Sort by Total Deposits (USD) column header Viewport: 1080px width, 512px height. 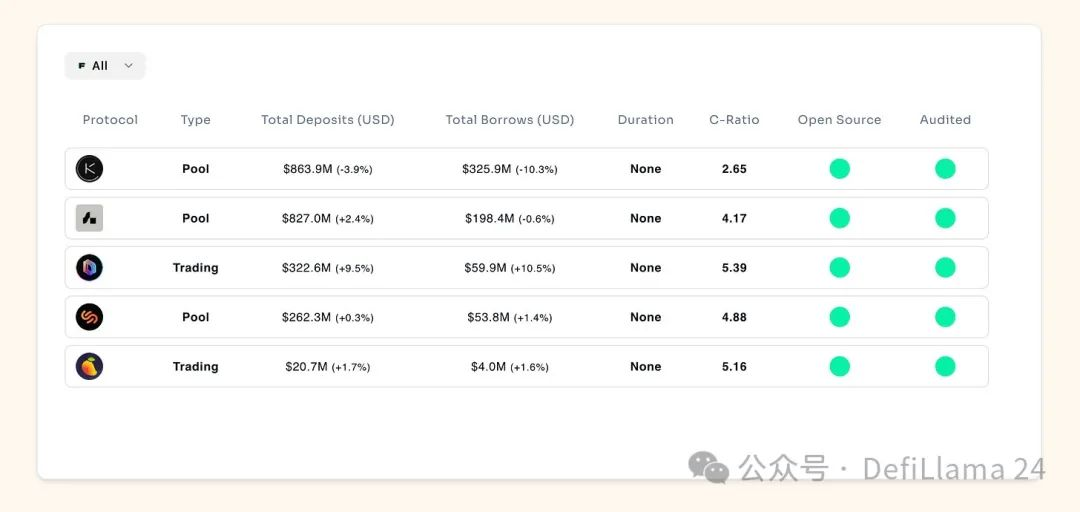pos(328,120)
